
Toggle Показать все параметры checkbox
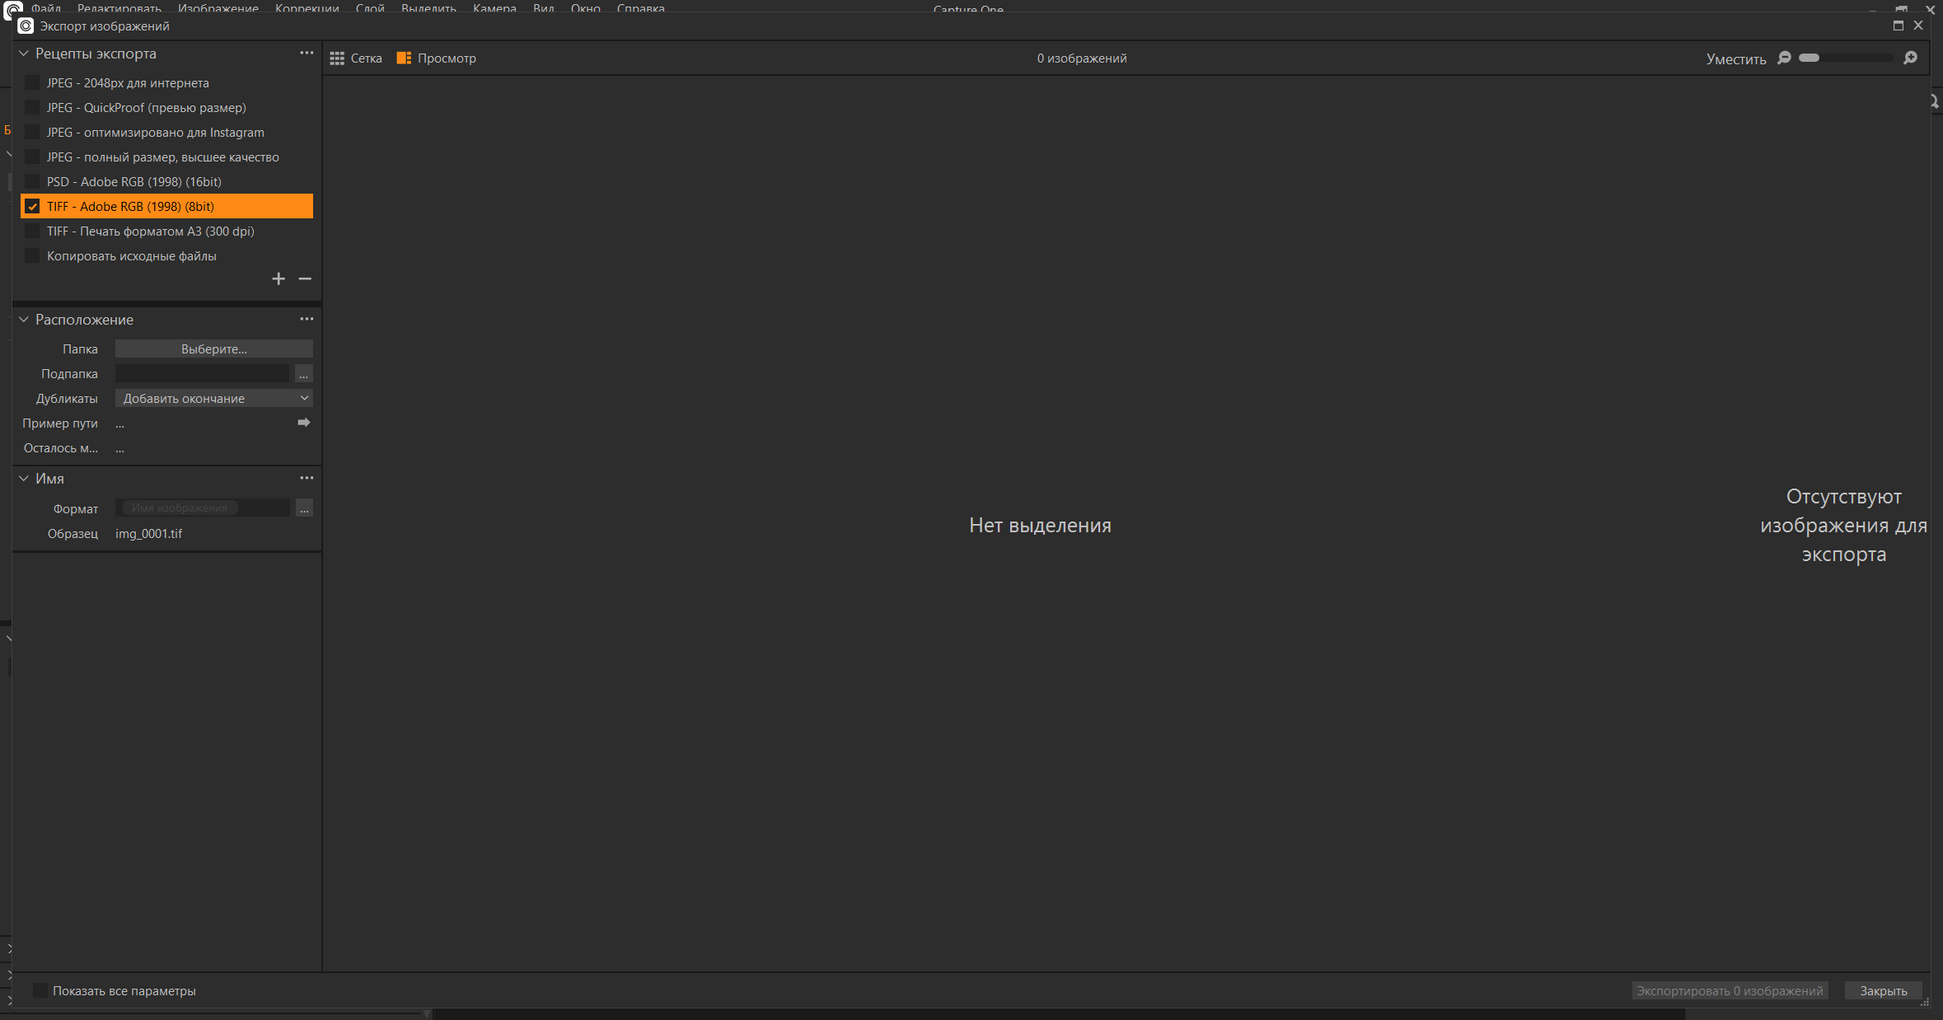40,991
